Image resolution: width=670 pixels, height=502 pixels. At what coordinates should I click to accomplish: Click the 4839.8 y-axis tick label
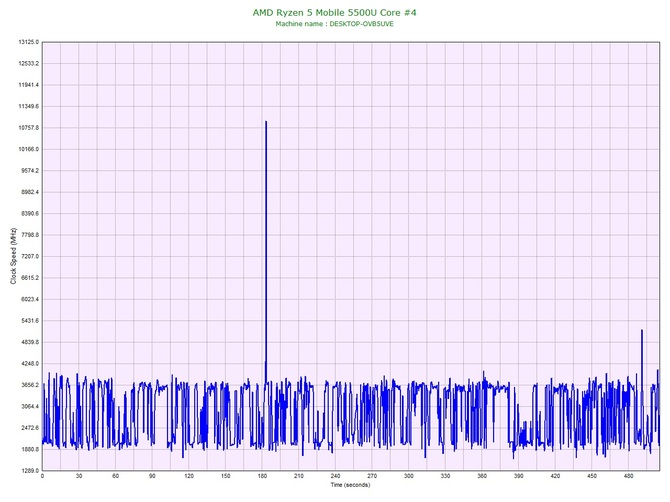tap(29, 342)
